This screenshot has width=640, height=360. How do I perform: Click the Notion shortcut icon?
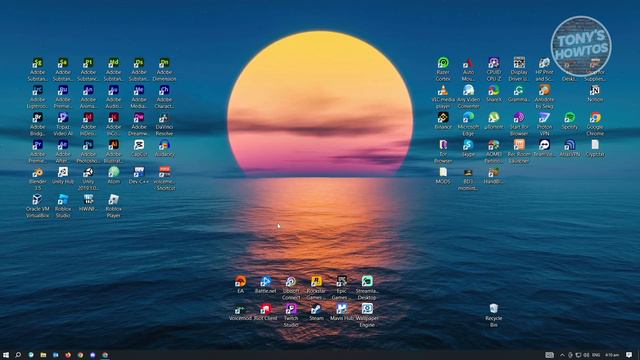[595, 90]
